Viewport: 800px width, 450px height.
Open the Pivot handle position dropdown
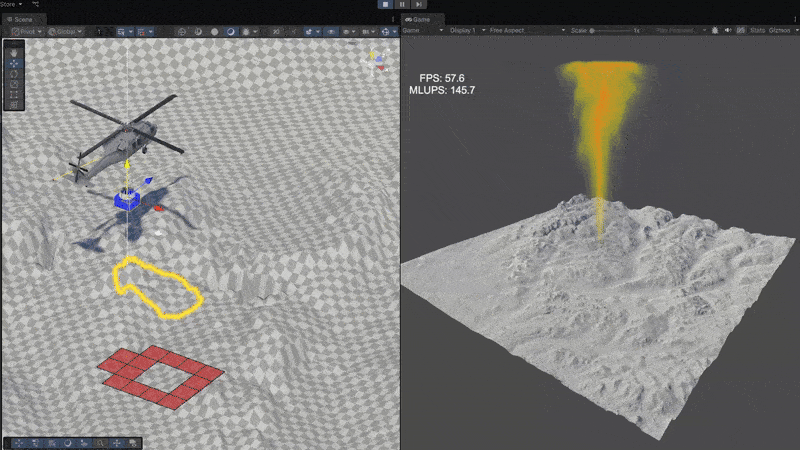26,32
